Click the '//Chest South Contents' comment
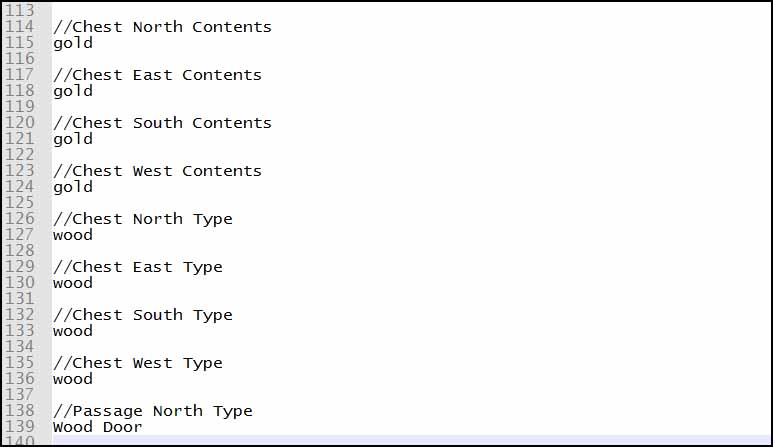 click(162, 123)
